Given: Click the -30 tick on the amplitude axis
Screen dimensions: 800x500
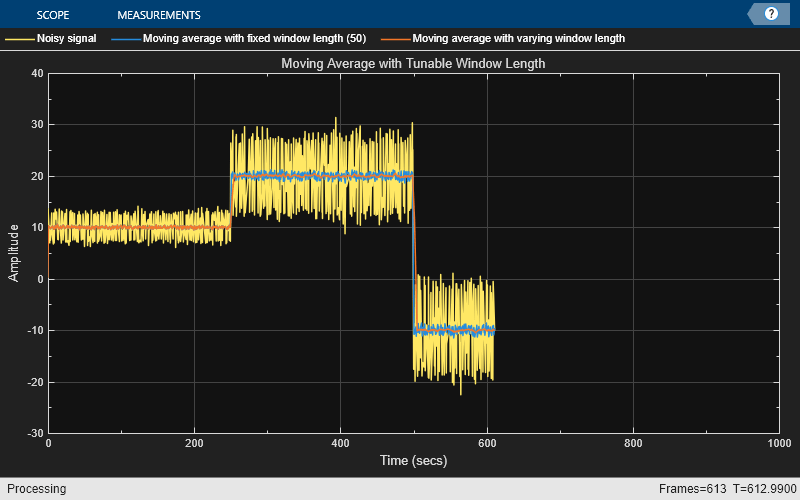Looking at the screenshot, I should pyautogui.click(x=33, y=433).
